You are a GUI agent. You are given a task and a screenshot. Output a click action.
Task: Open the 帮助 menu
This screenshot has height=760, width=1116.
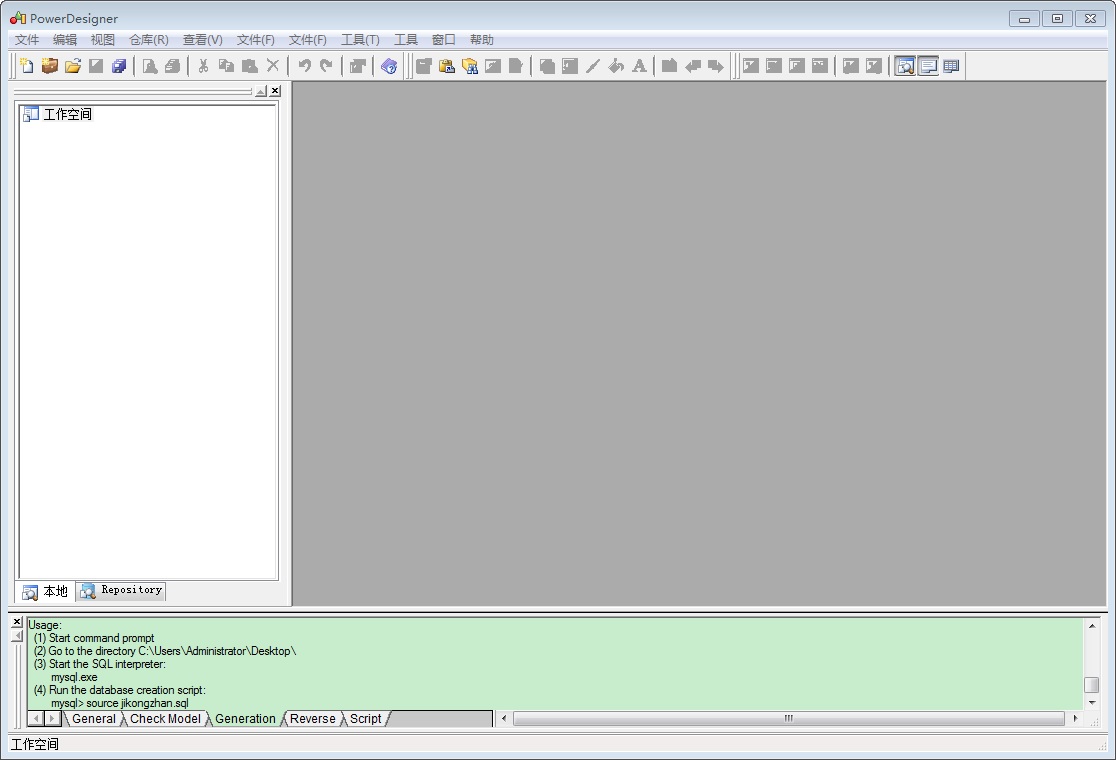click(x=482, y=40)
